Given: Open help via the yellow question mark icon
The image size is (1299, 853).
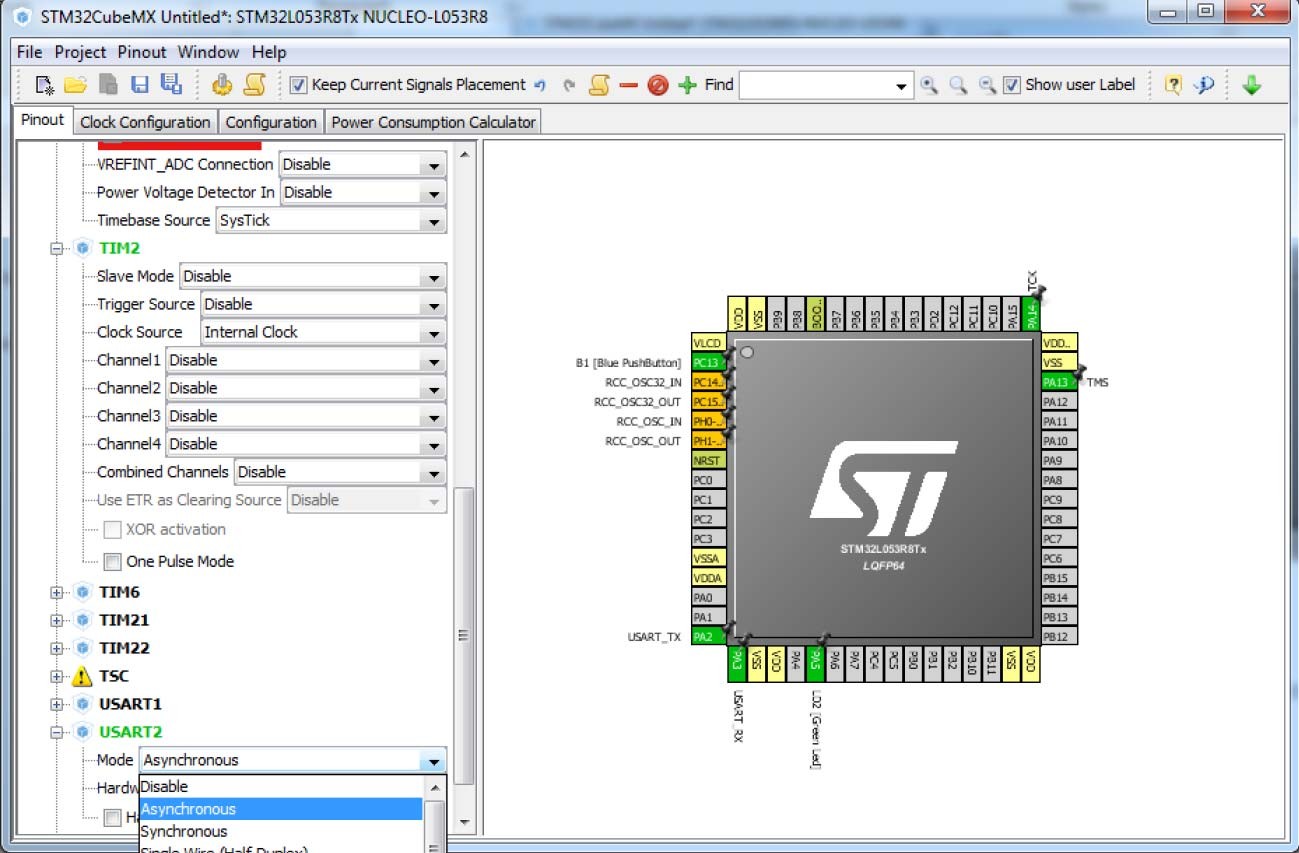Looking at the screenshot, I should tap(1173, 85).
